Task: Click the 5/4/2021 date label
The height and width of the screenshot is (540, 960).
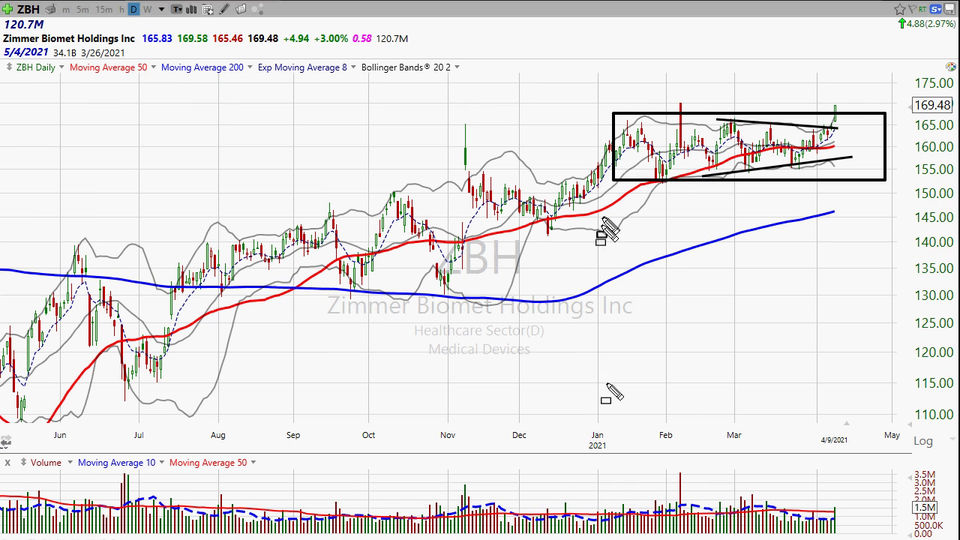Action: pos(26,53)
